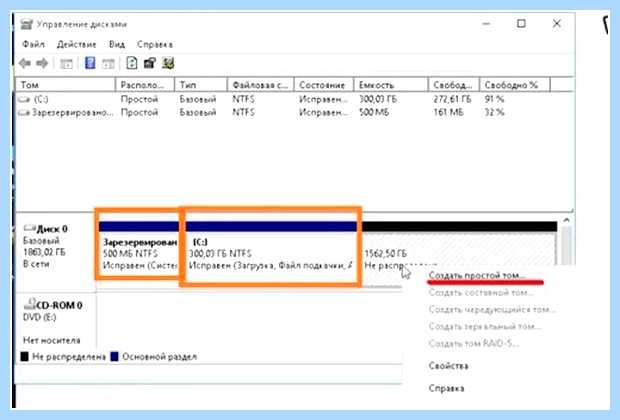Sort by the Том column header
The height and width of the screenshot is (420, 620).
66,85
